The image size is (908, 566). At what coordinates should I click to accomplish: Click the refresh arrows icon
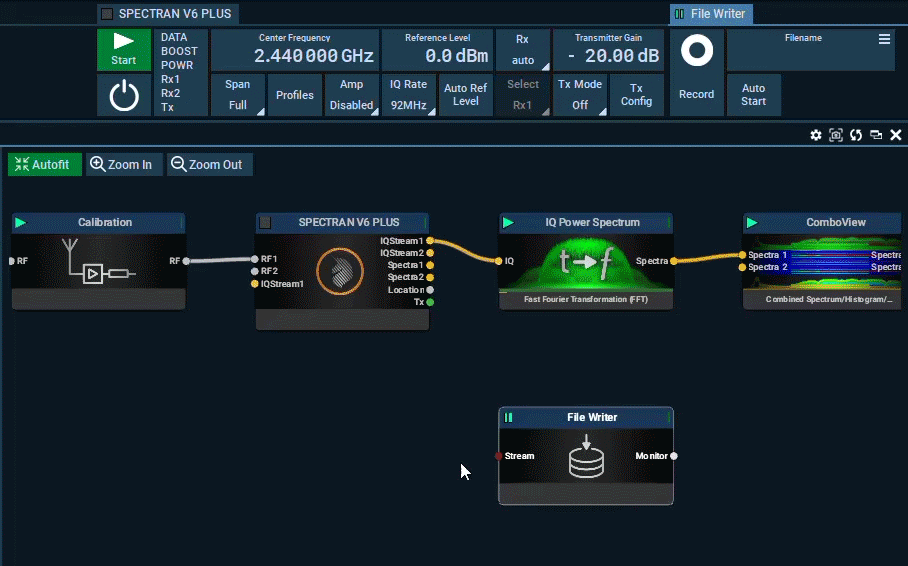(856, 135)
